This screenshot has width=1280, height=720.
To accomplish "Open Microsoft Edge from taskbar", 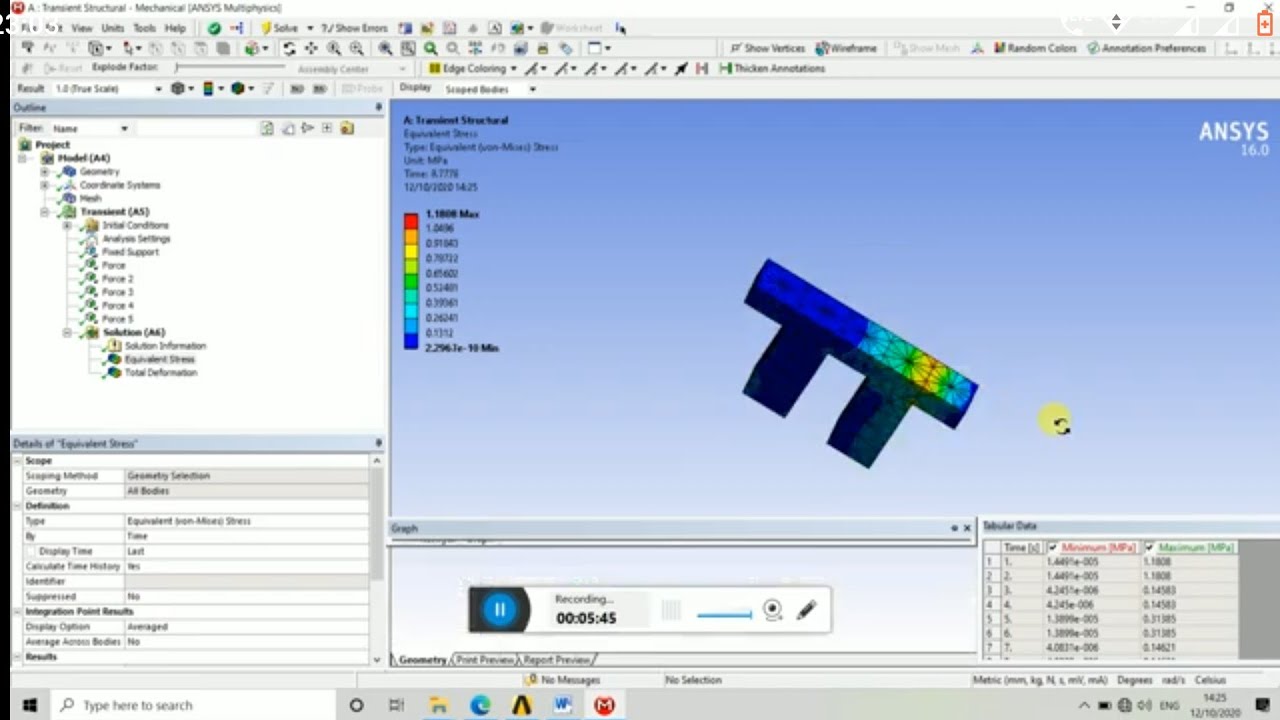I will click(x=481, y=705).
